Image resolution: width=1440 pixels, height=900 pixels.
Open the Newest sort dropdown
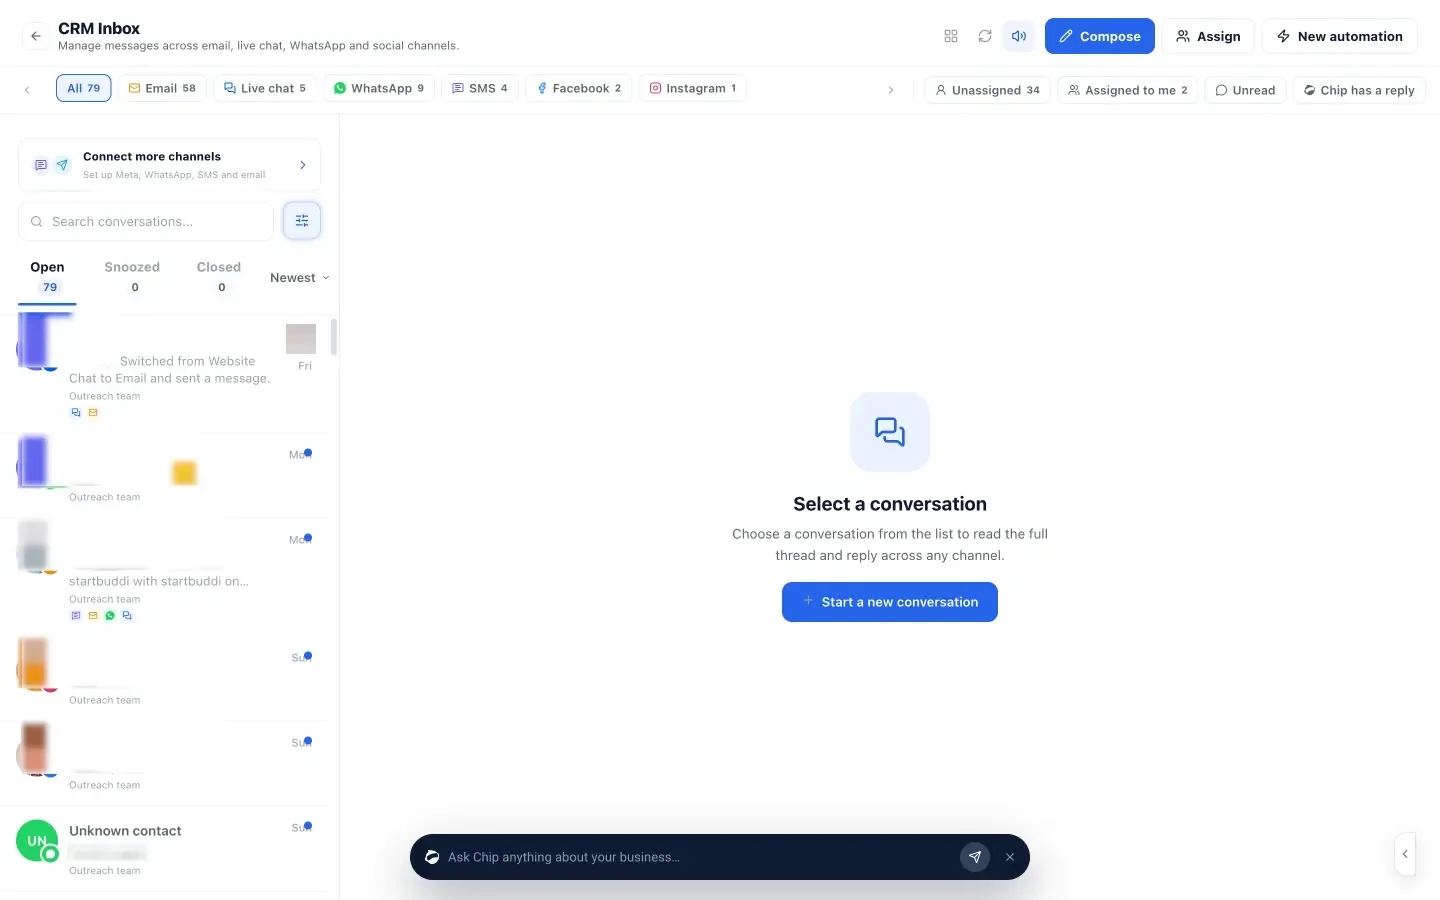tap(299, 278)
